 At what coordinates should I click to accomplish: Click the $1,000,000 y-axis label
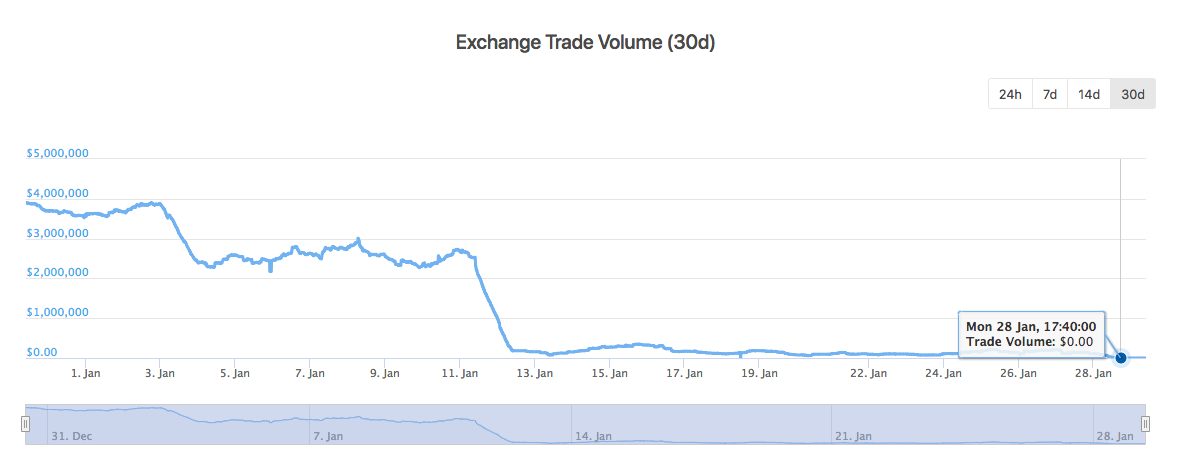(57, 312)
